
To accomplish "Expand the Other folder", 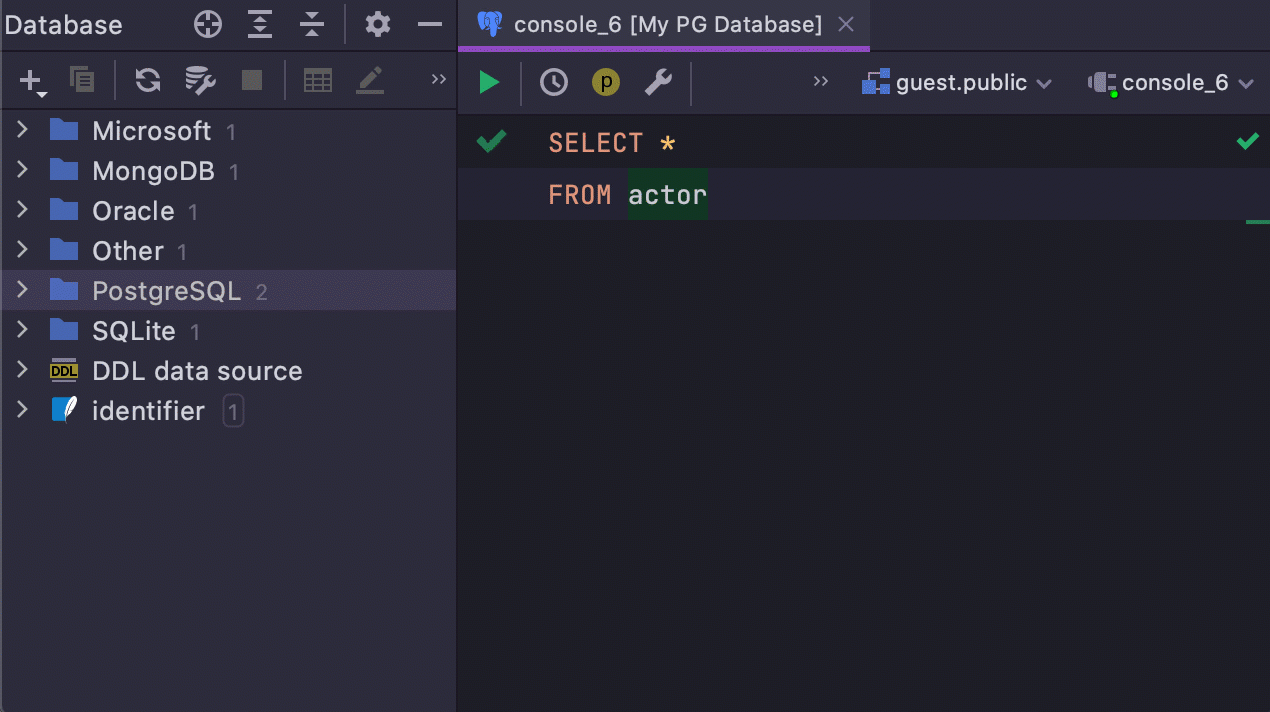I will click(x=23, y=250).
